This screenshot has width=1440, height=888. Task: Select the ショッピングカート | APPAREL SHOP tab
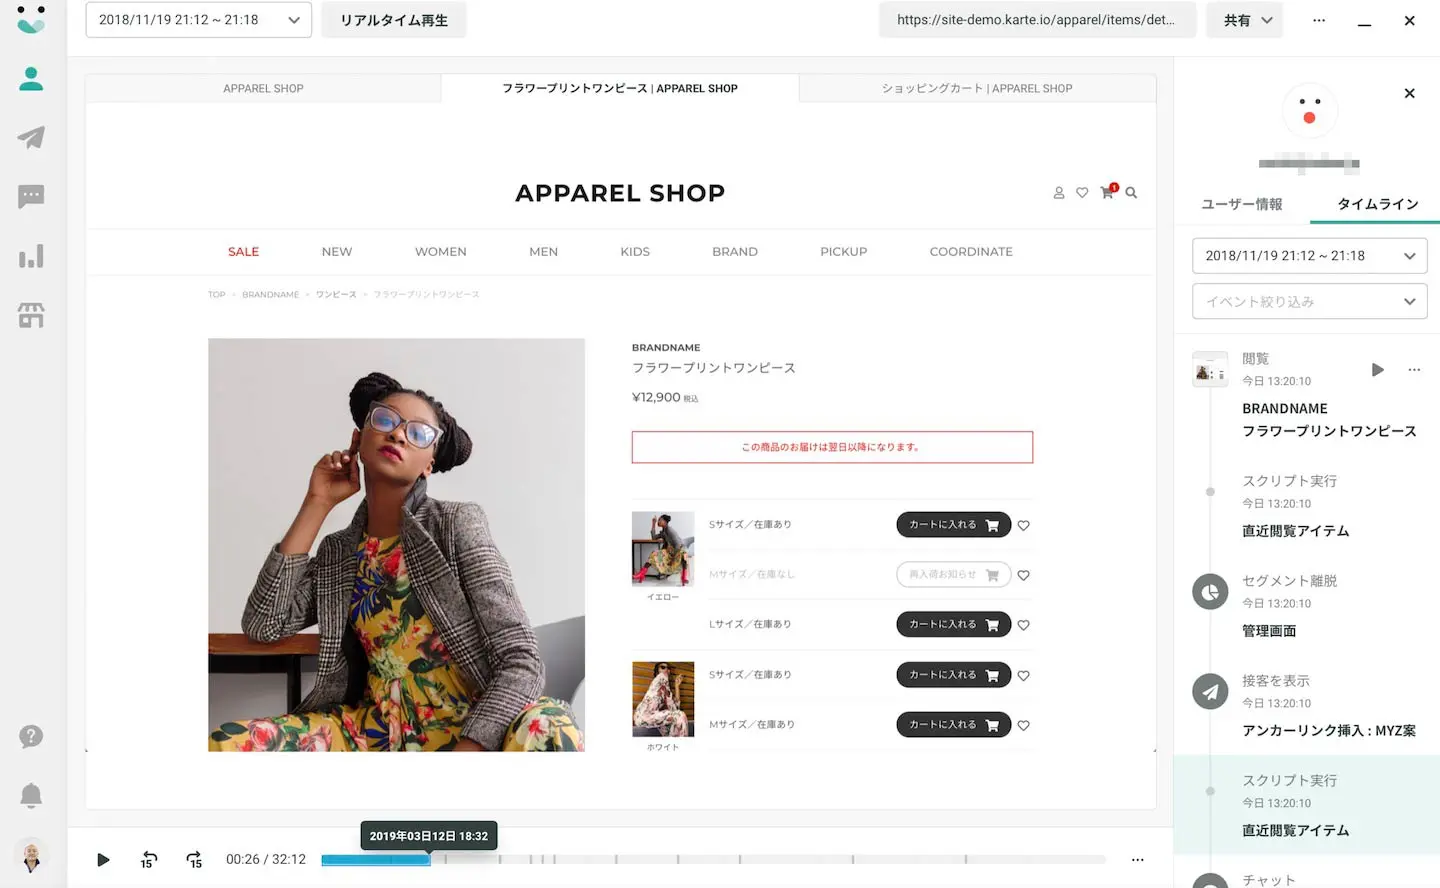[977, 88]
